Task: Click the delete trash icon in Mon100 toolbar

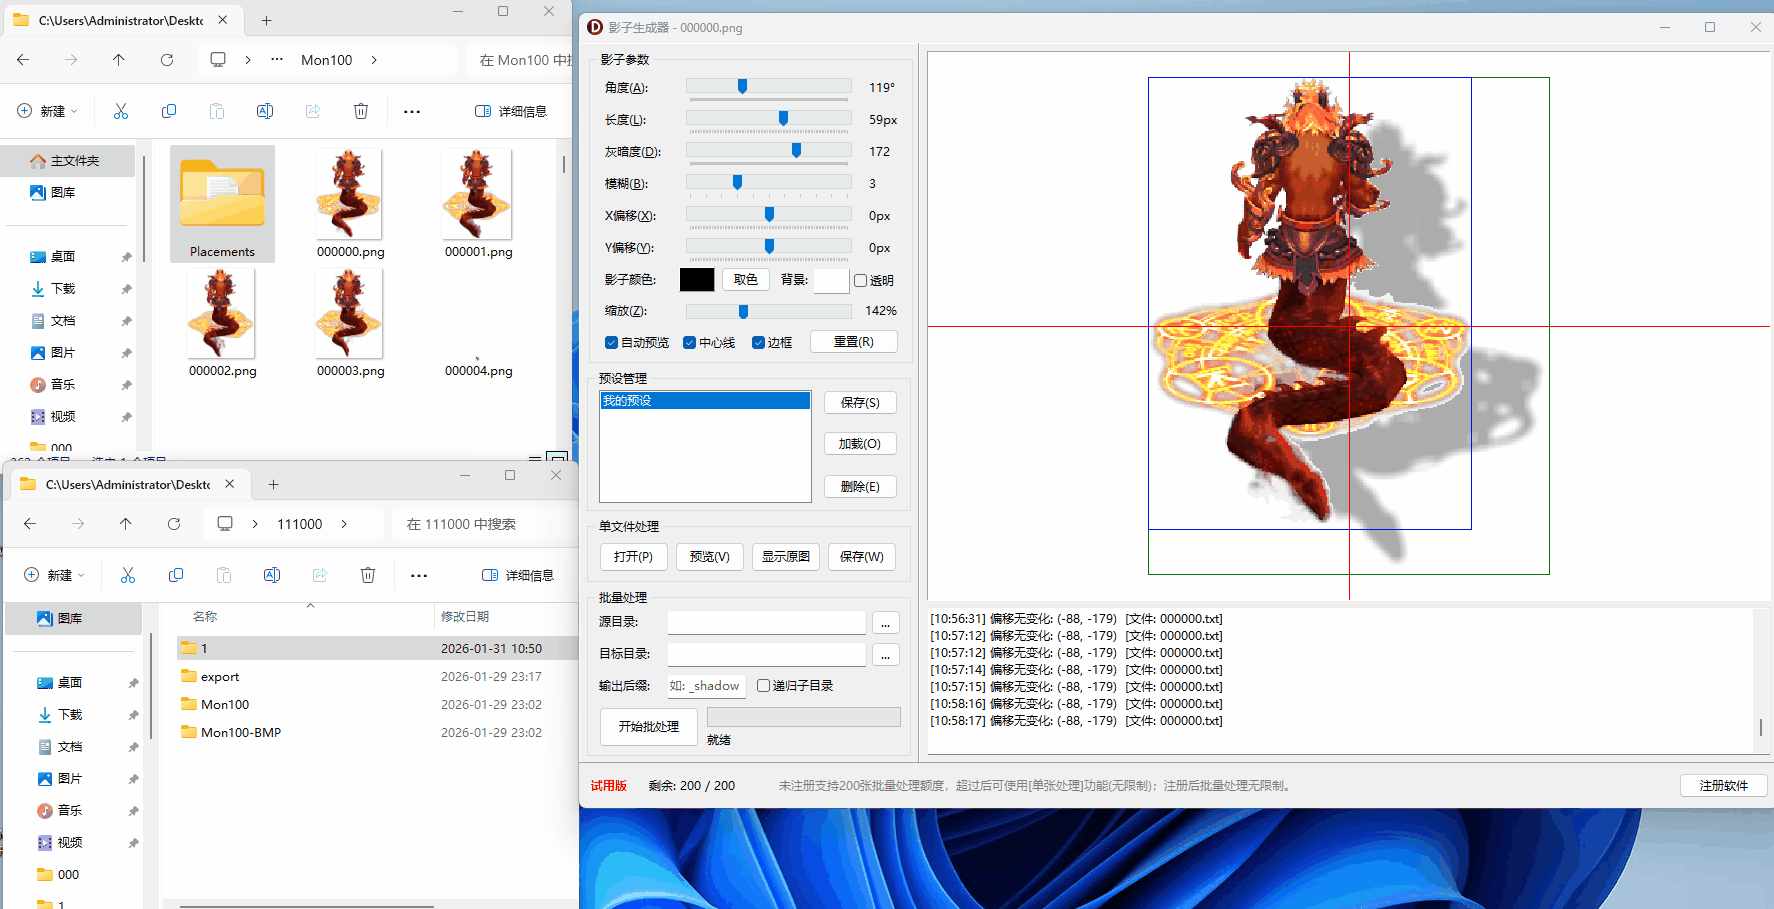Action: tap(361, 111)
